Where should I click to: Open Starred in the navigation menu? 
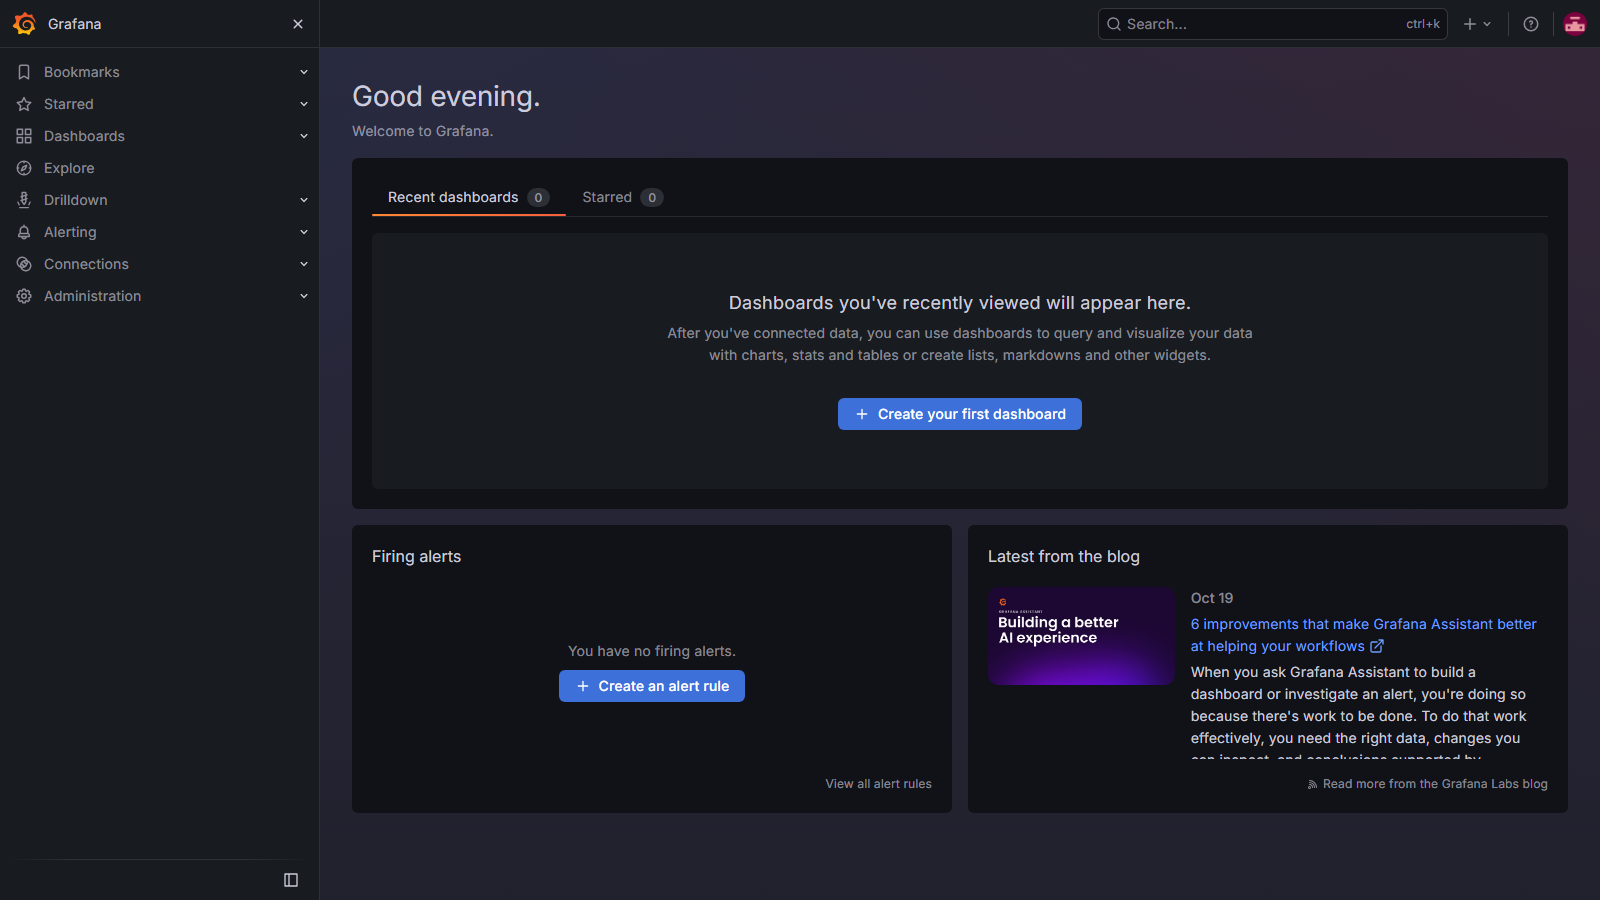tap(69, 104)
